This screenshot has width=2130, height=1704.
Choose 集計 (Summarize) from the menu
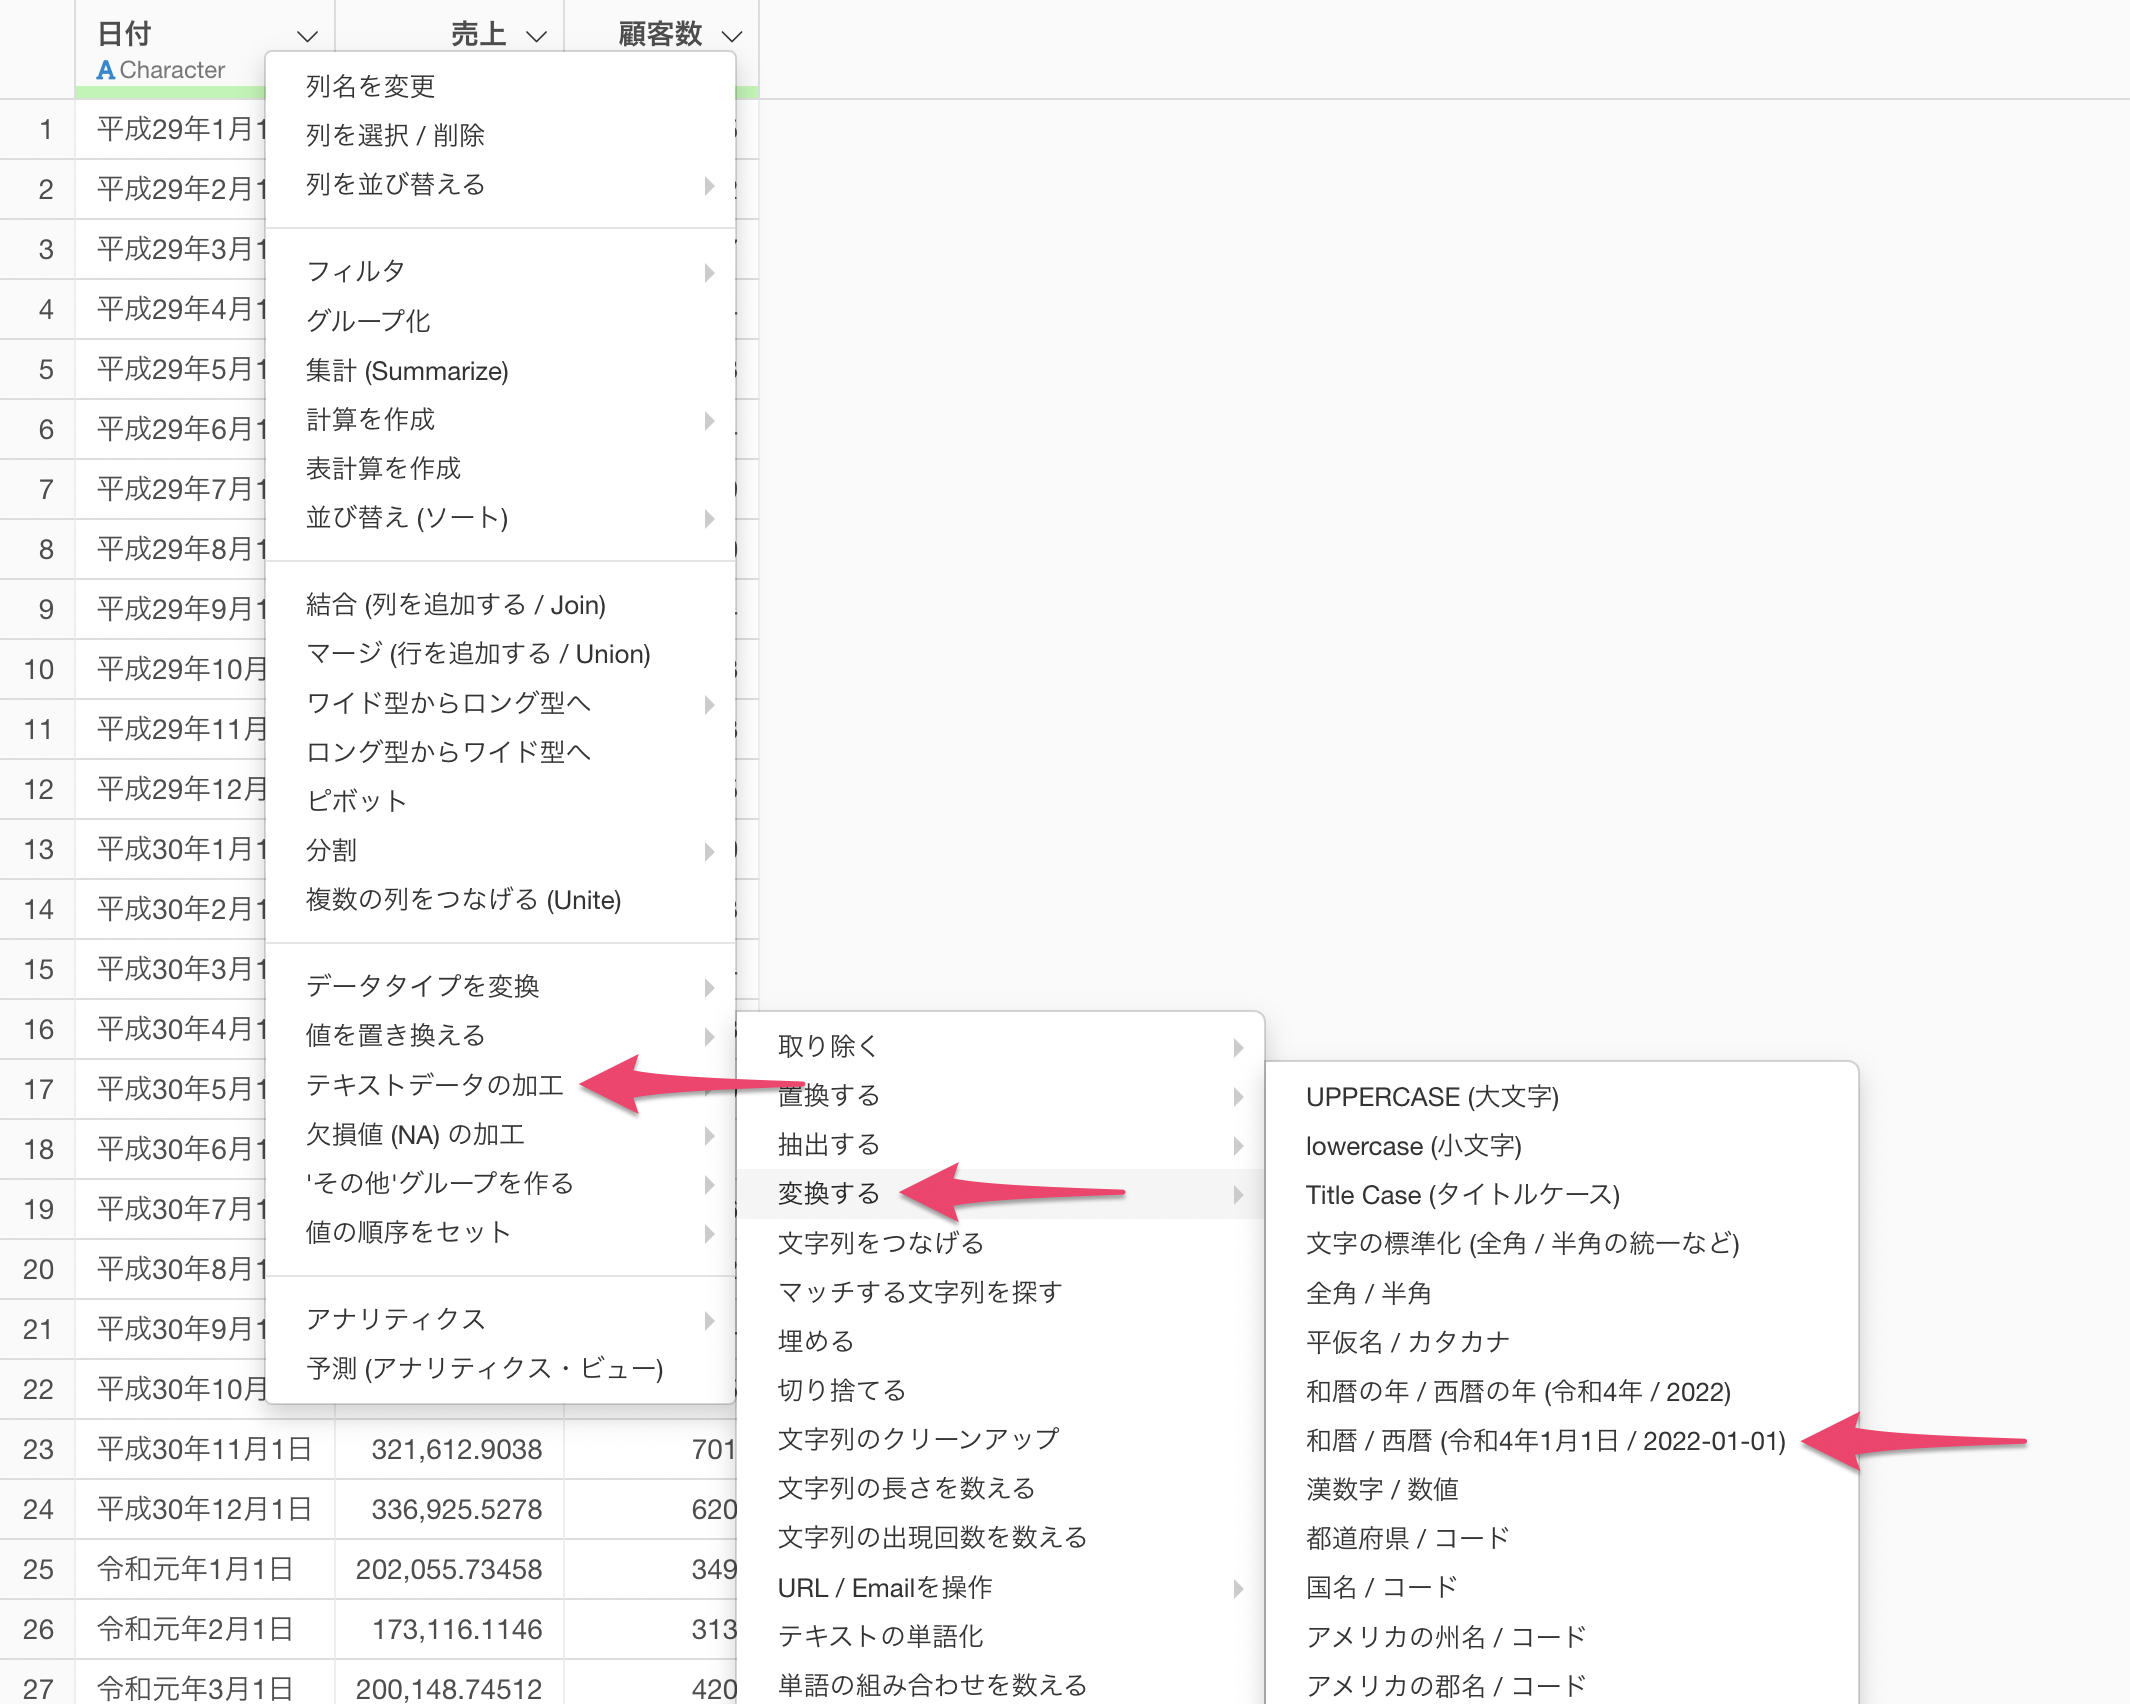pos(500,370)
